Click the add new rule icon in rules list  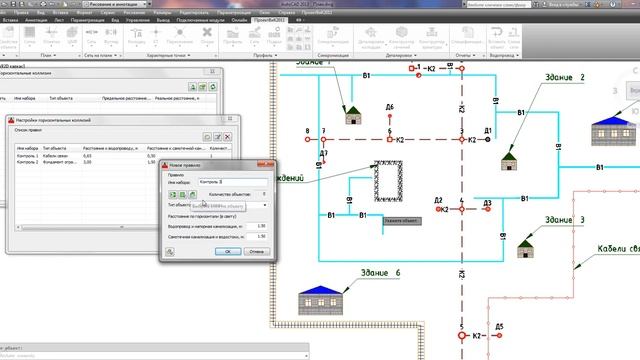pyautogui.click(x=207, y=137)
